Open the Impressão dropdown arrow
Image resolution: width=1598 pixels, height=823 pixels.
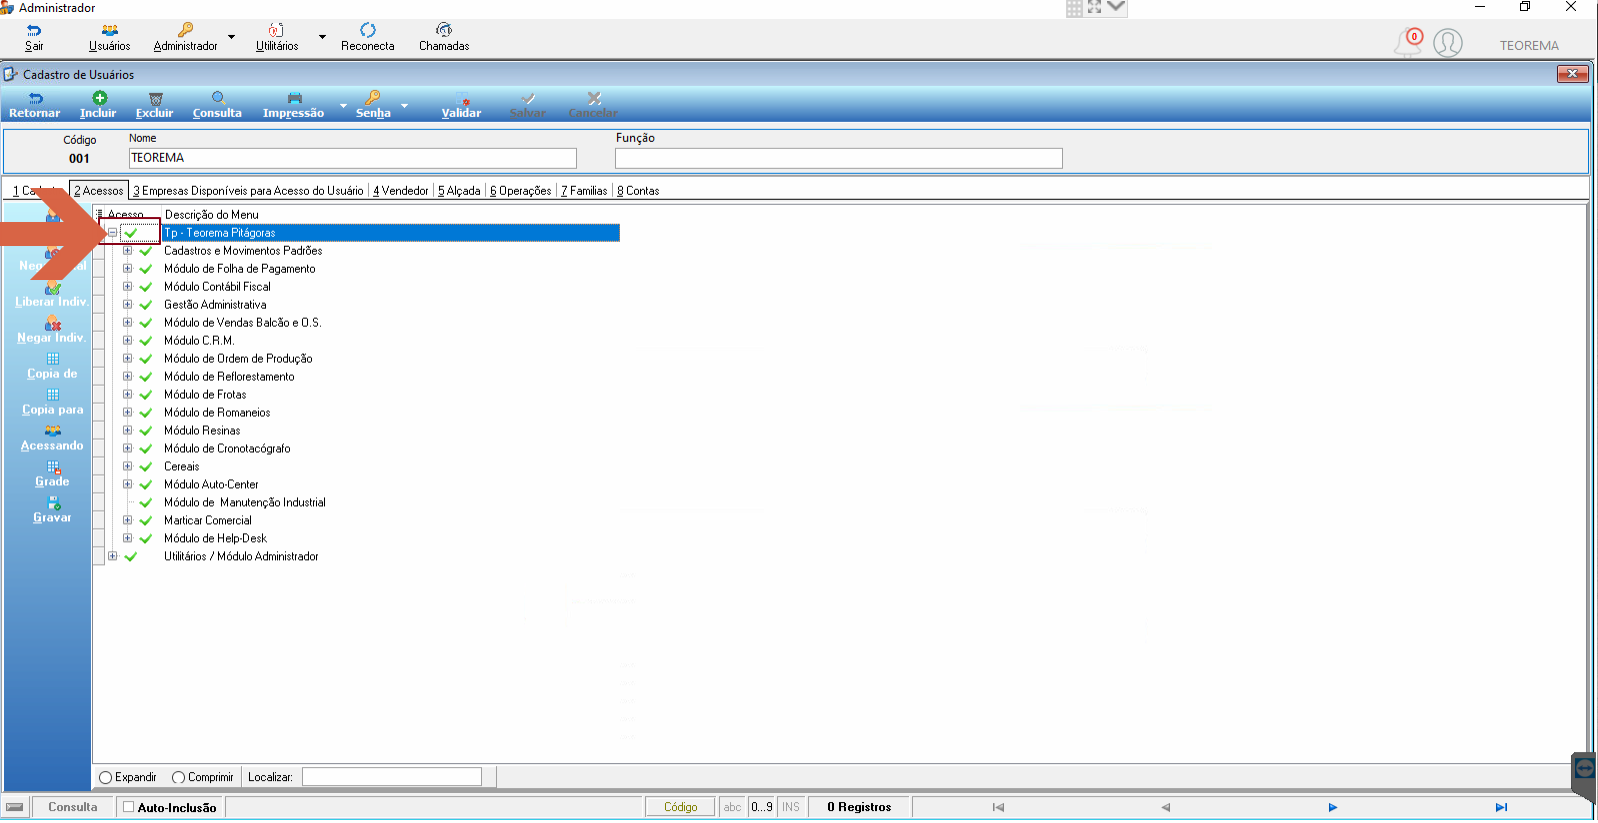pos(343,105)
